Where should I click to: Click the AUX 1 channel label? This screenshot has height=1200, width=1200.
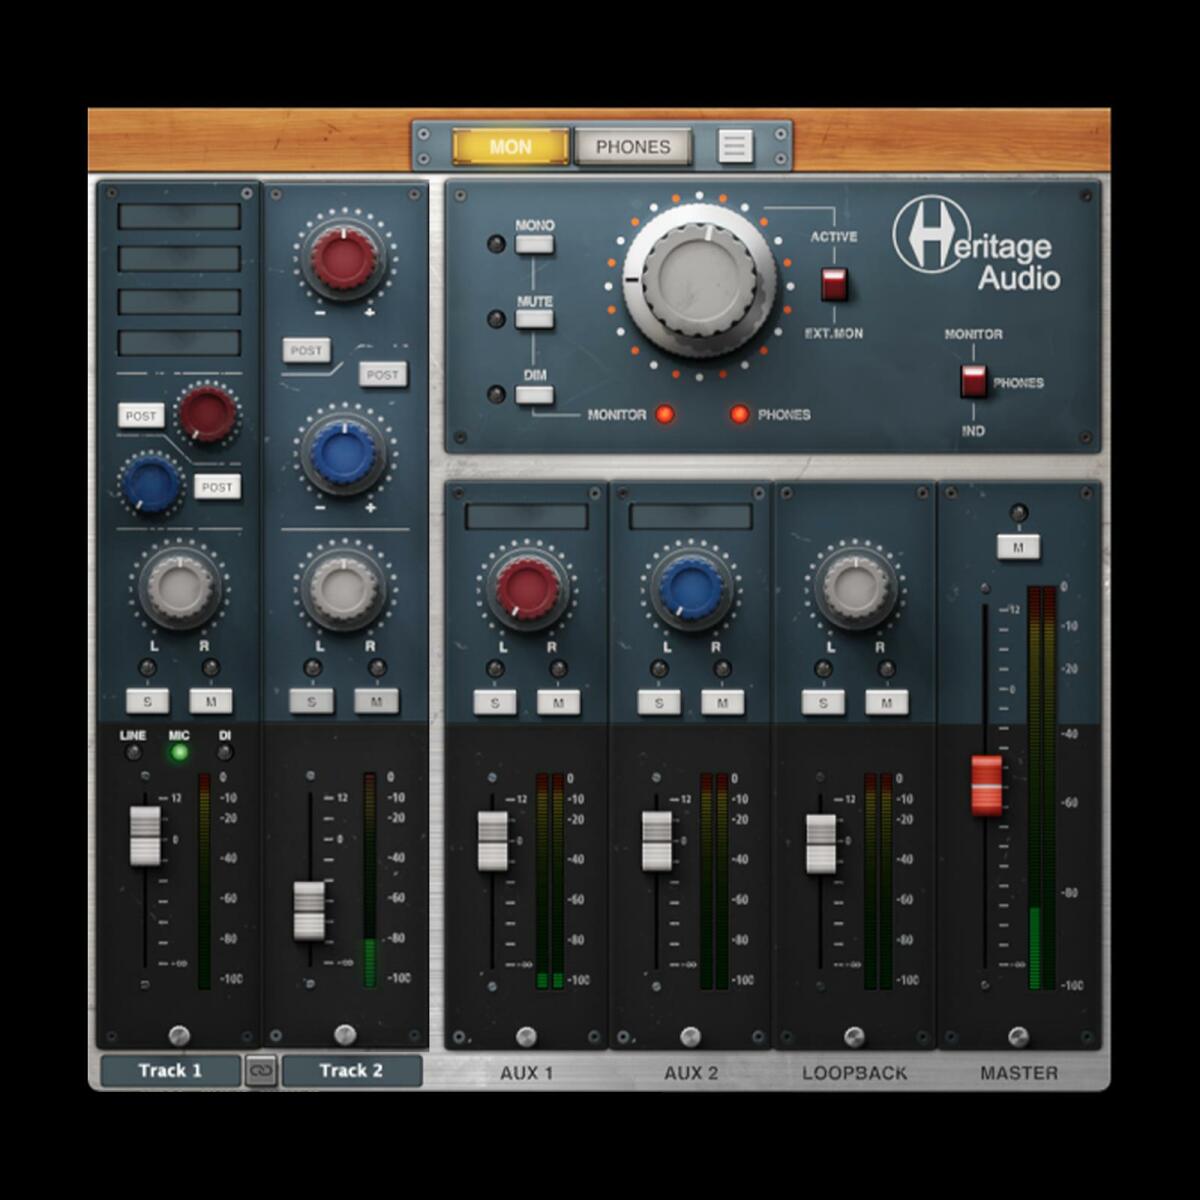point(527,1073)
